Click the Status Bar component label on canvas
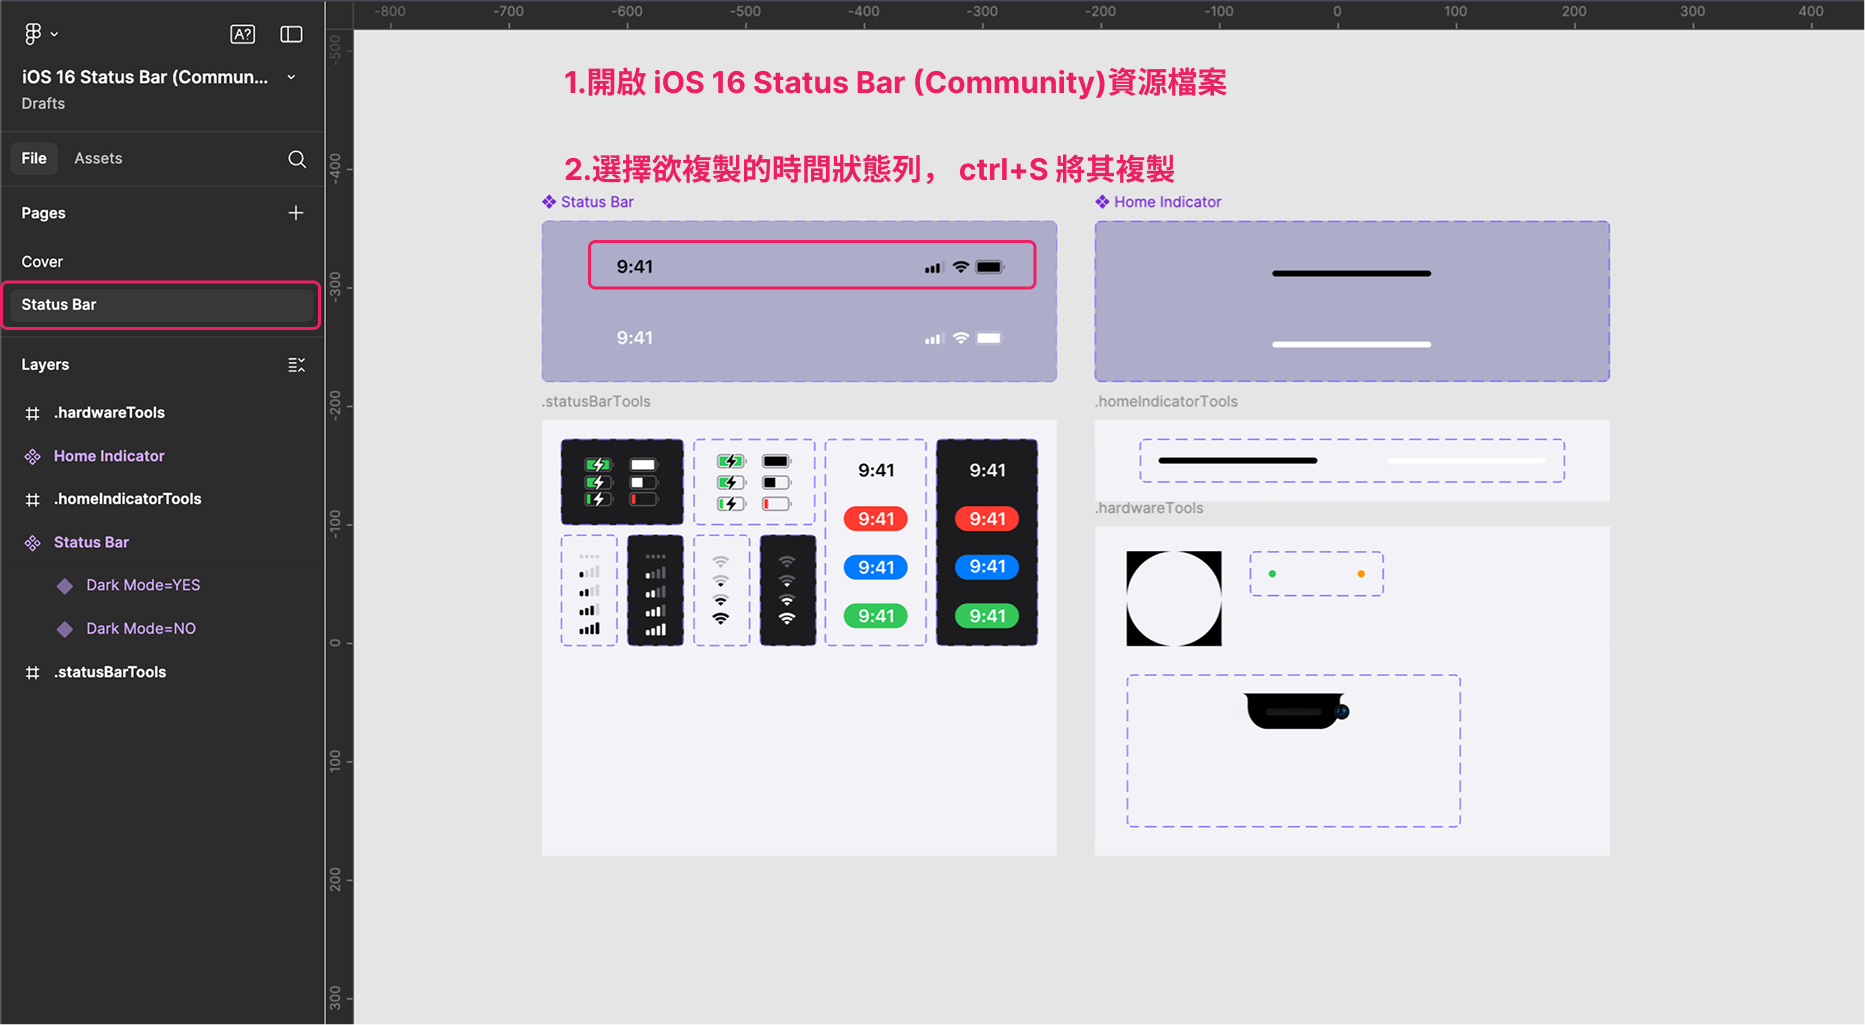1865x1025 pixels. click(596, 202)
